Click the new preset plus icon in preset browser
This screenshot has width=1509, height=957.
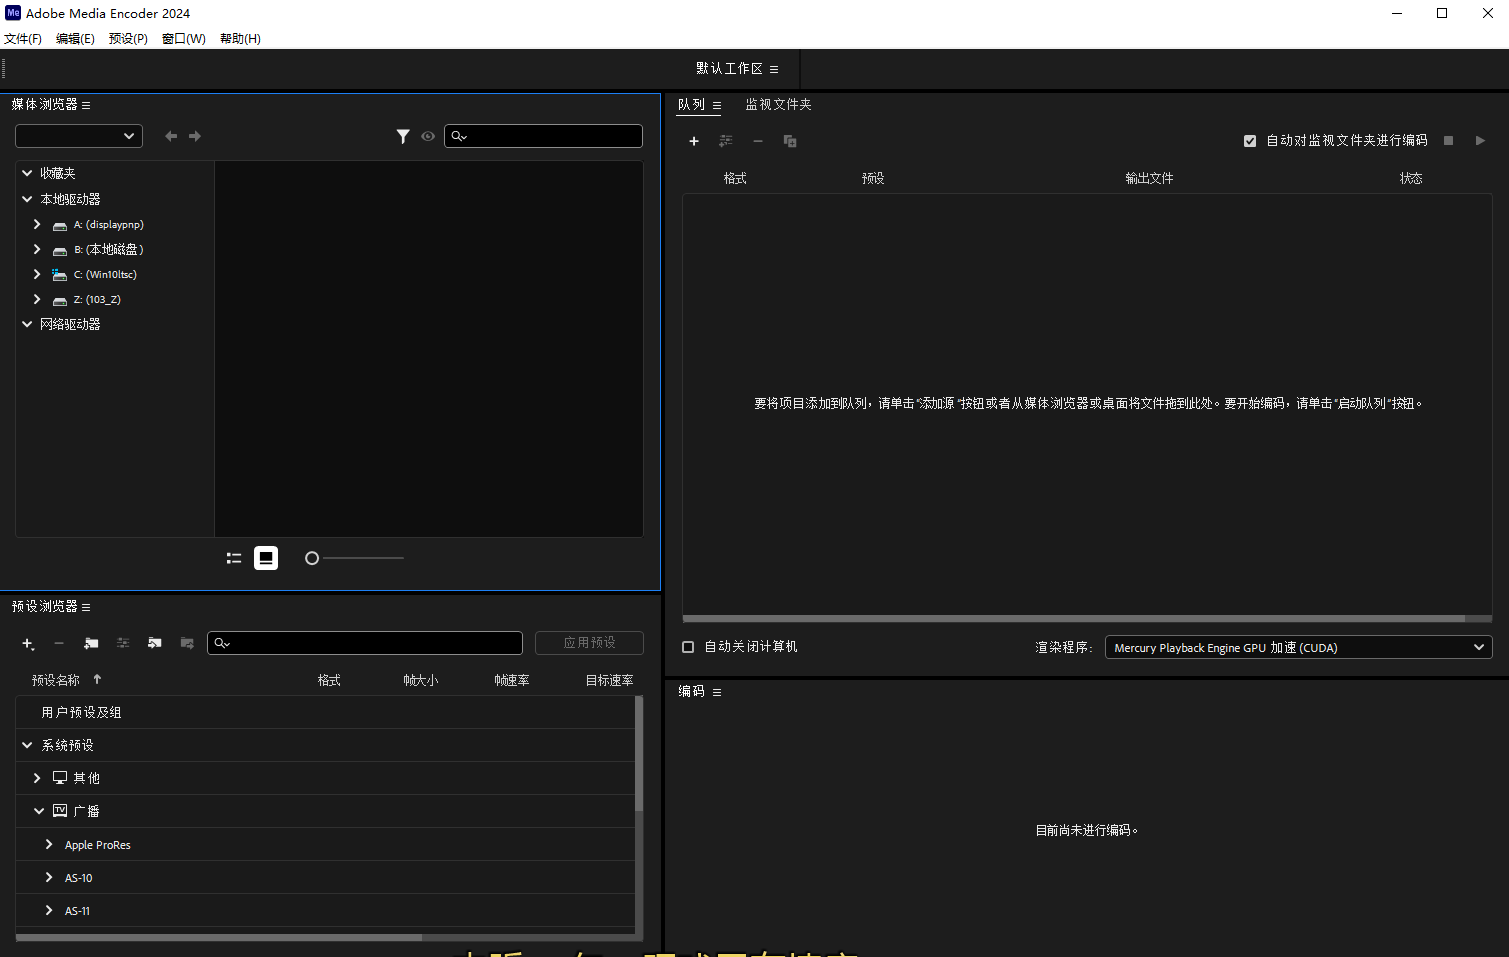click(x=28, y=644)
